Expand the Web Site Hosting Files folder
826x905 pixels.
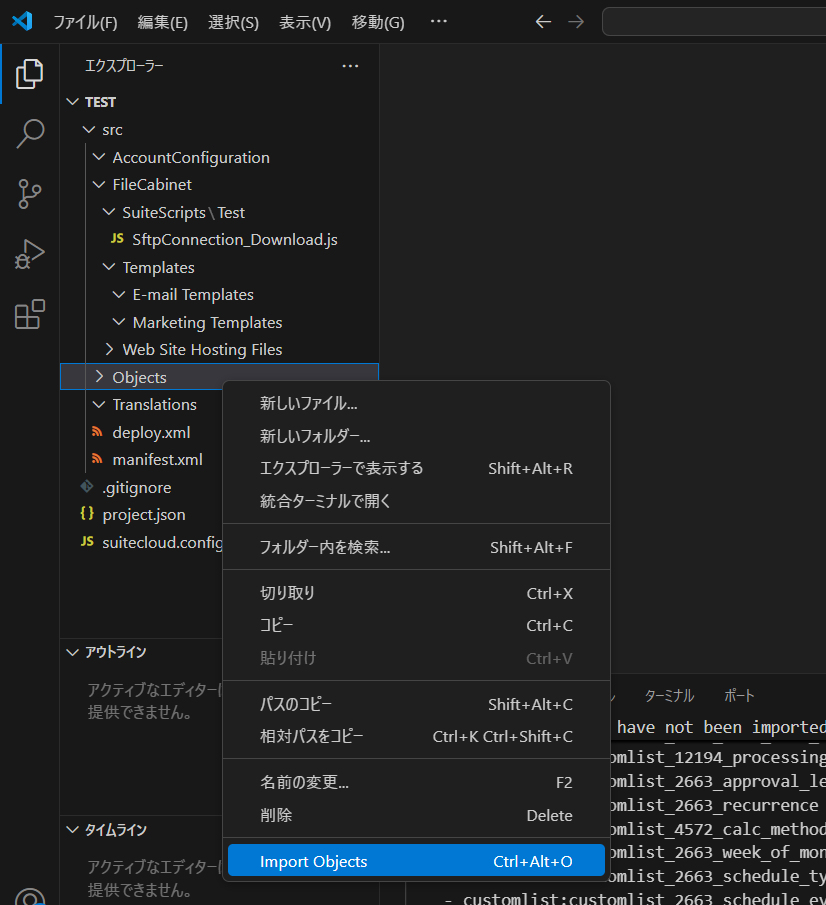109,349
